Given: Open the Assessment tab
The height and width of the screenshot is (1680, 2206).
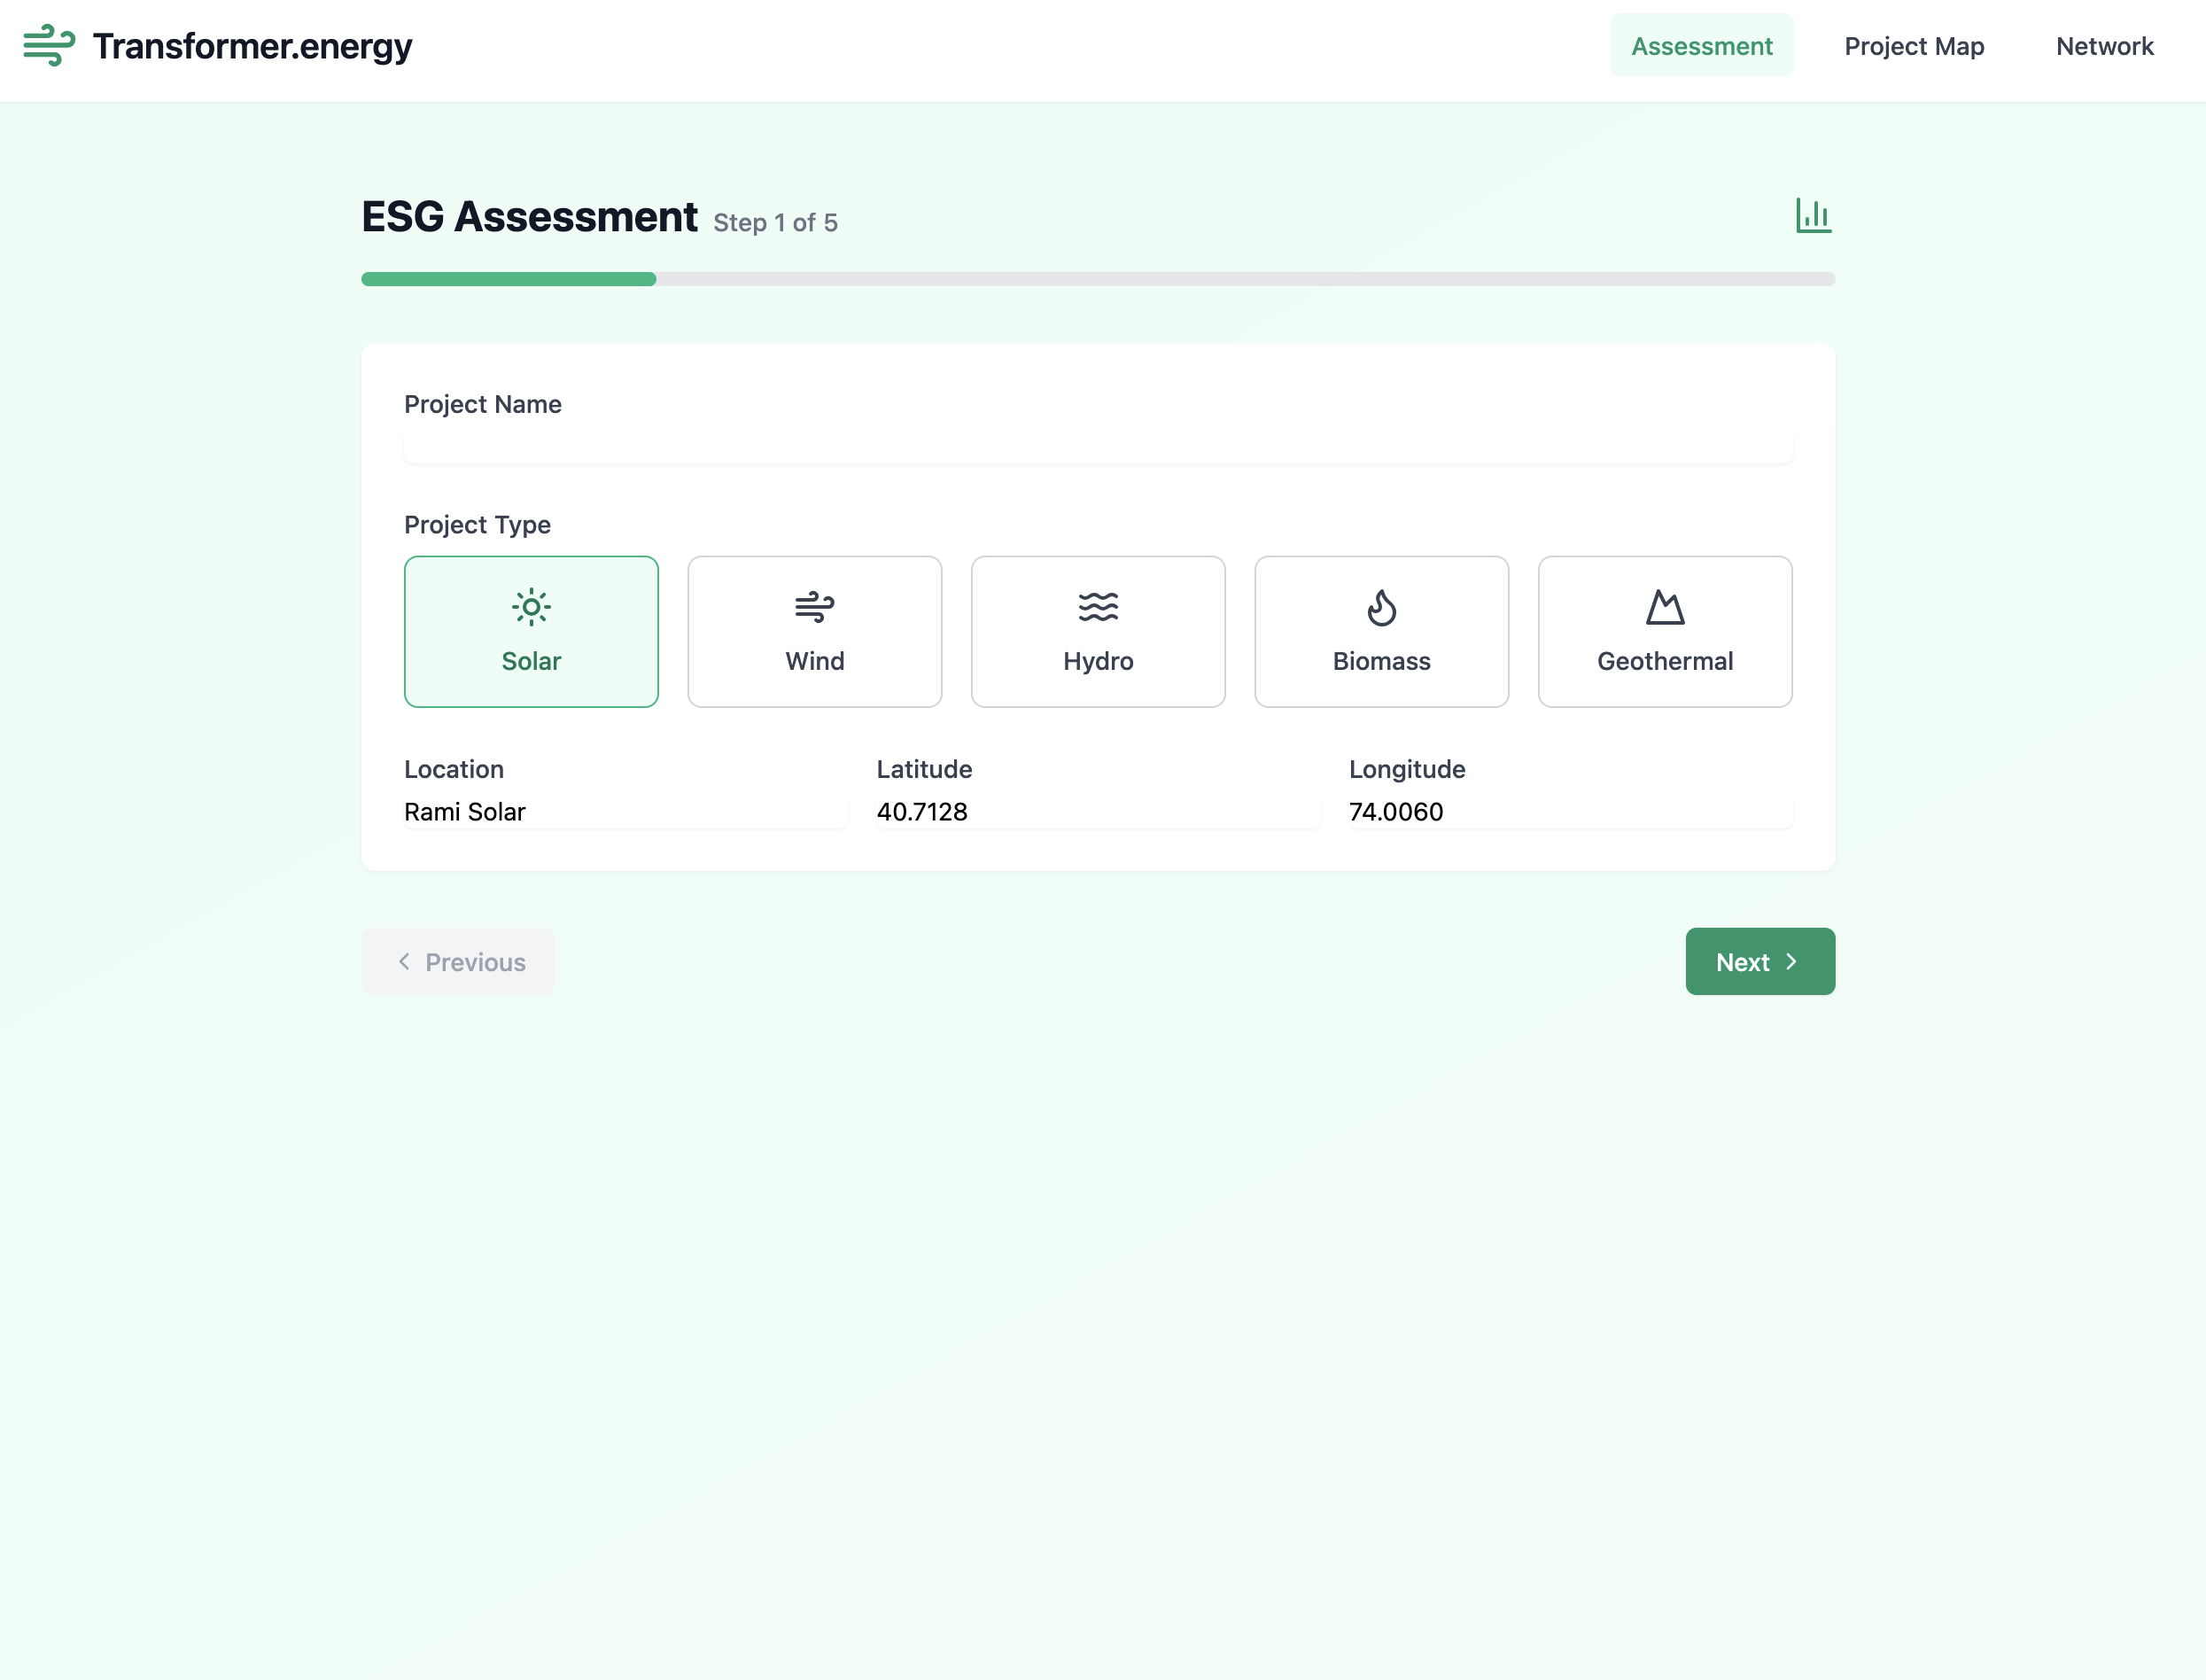Looking at the screenshot, I should click(x=1701, y=46).
